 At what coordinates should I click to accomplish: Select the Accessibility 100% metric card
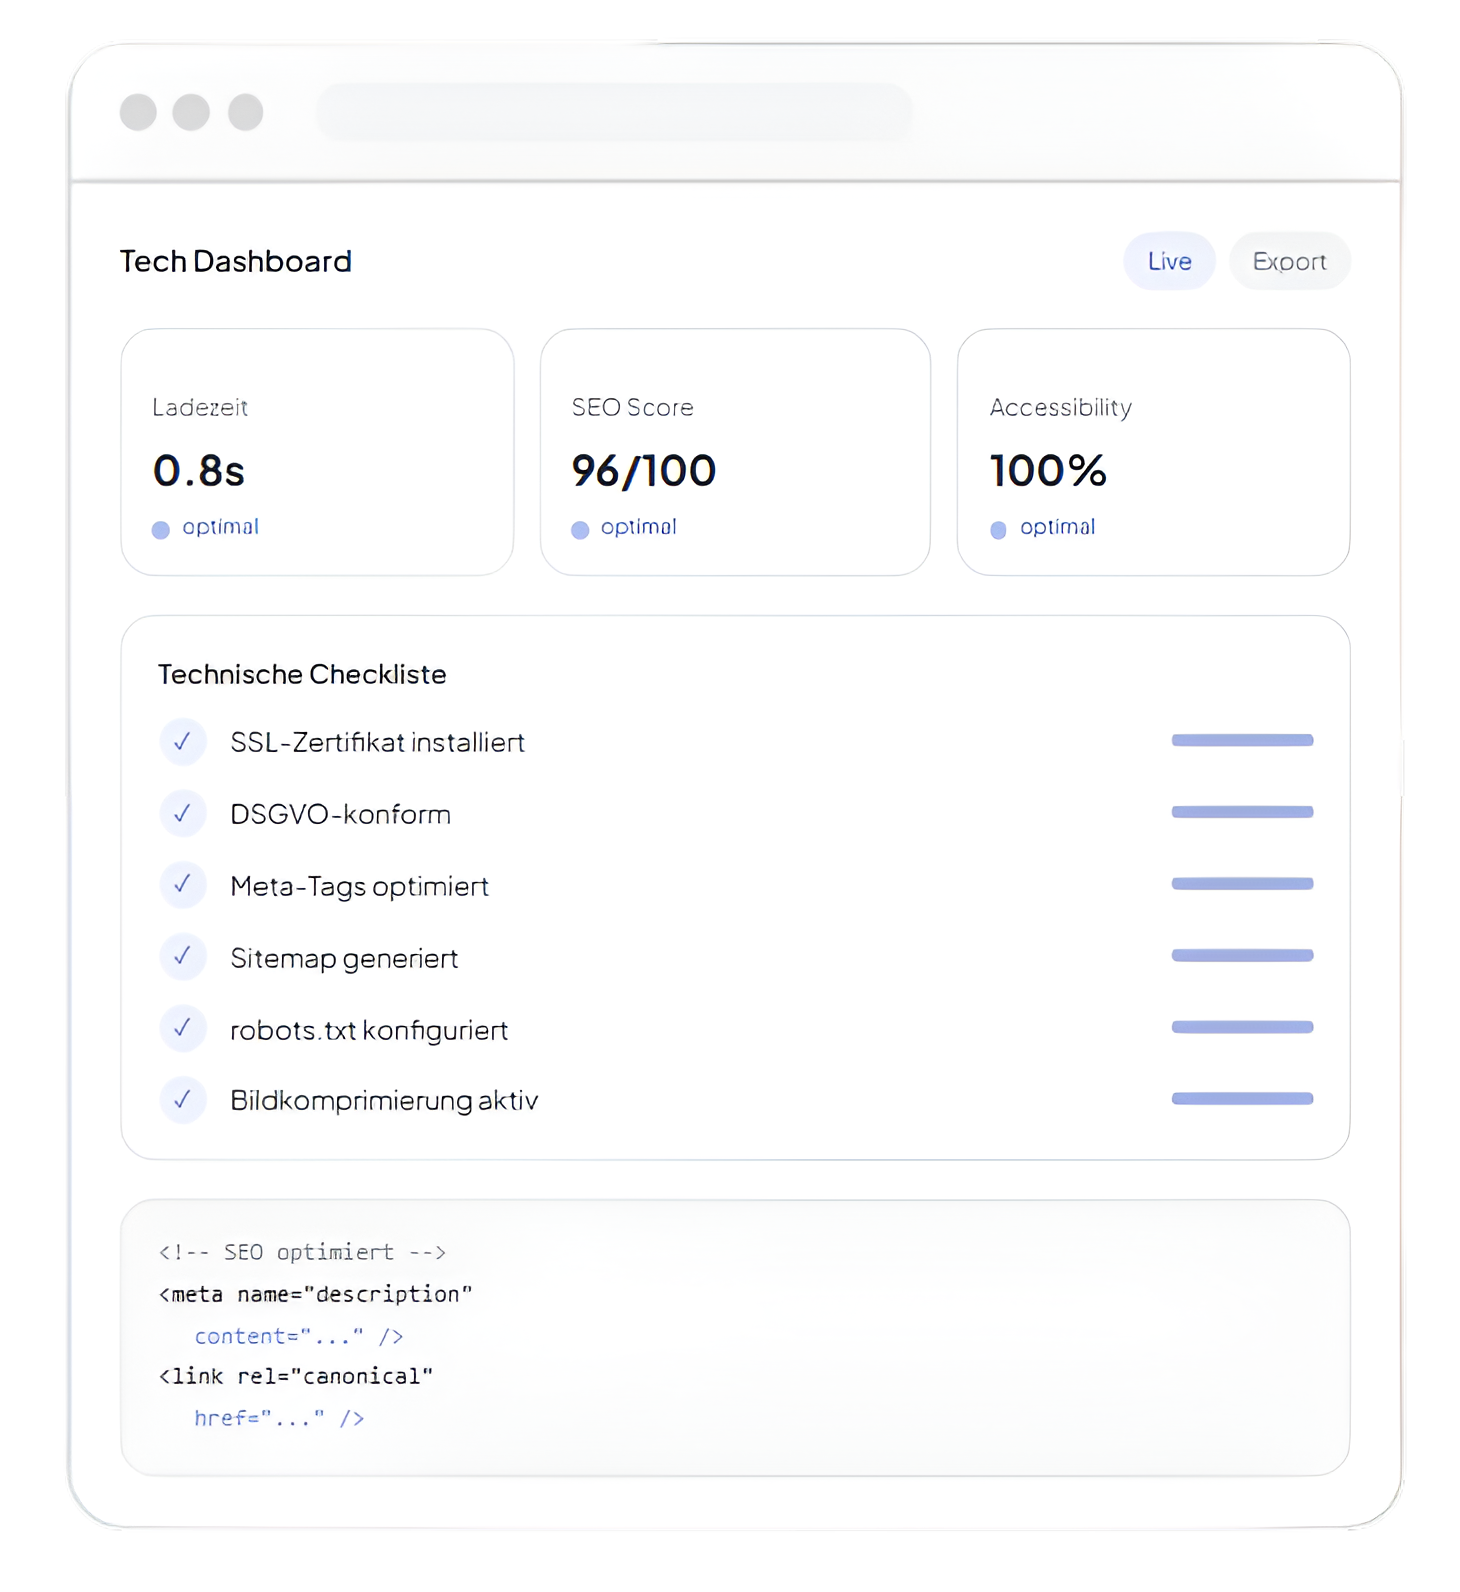point(1153,452)
